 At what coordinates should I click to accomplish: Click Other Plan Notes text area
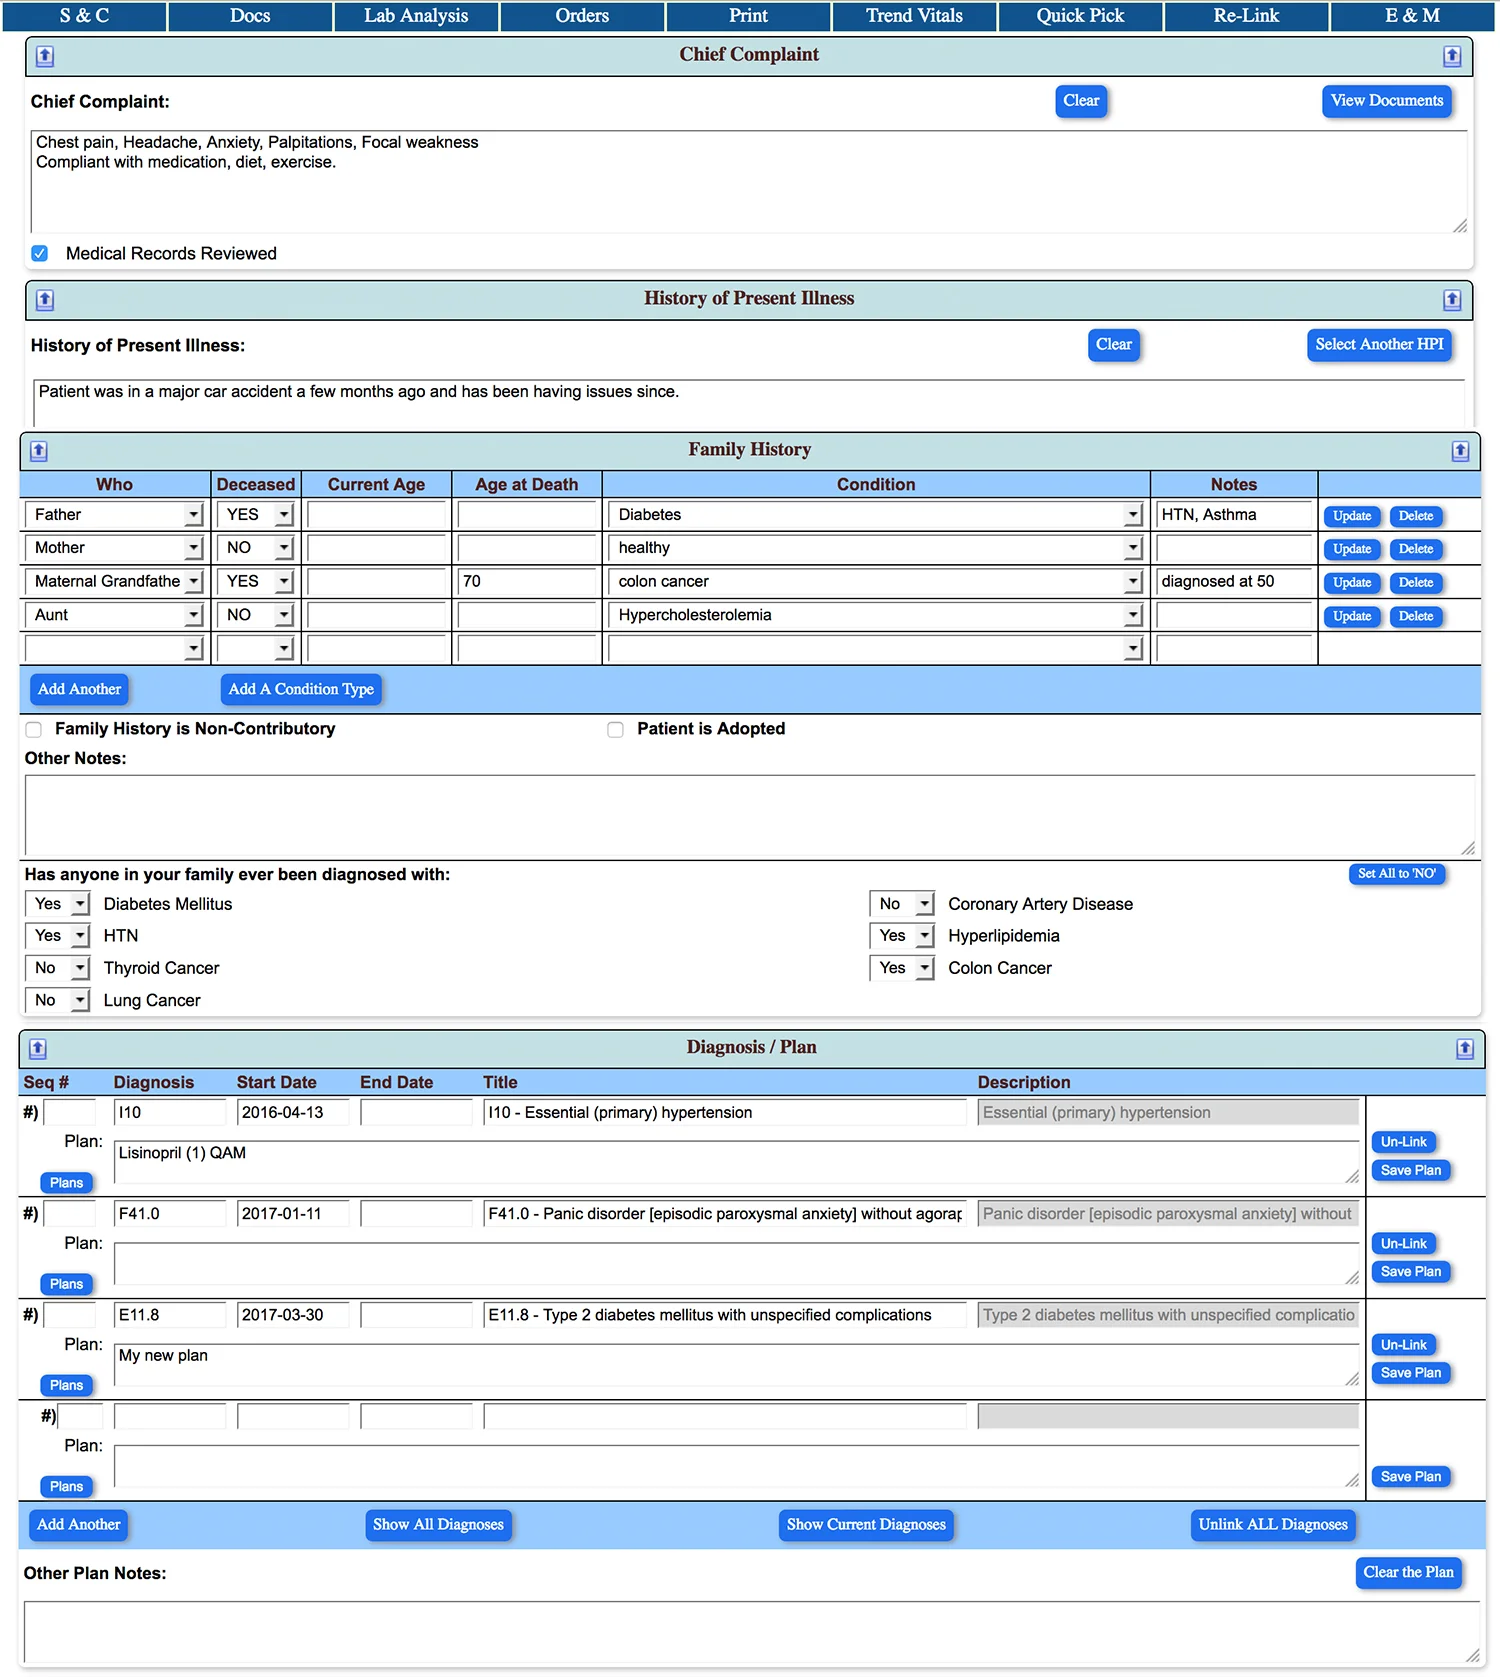click(x=752, y=1632)
